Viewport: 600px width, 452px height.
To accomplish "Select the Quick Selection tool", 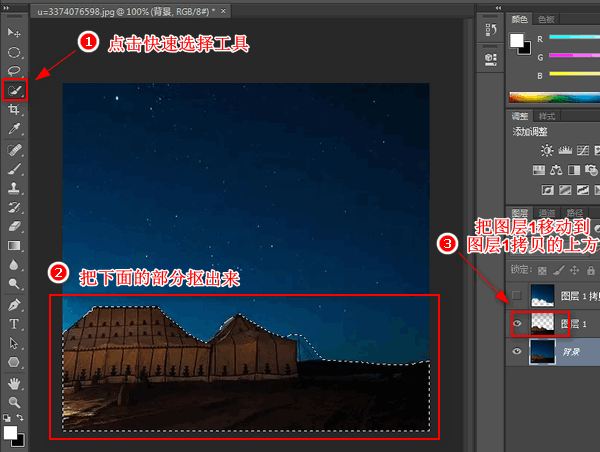I will tap(15, 90).
